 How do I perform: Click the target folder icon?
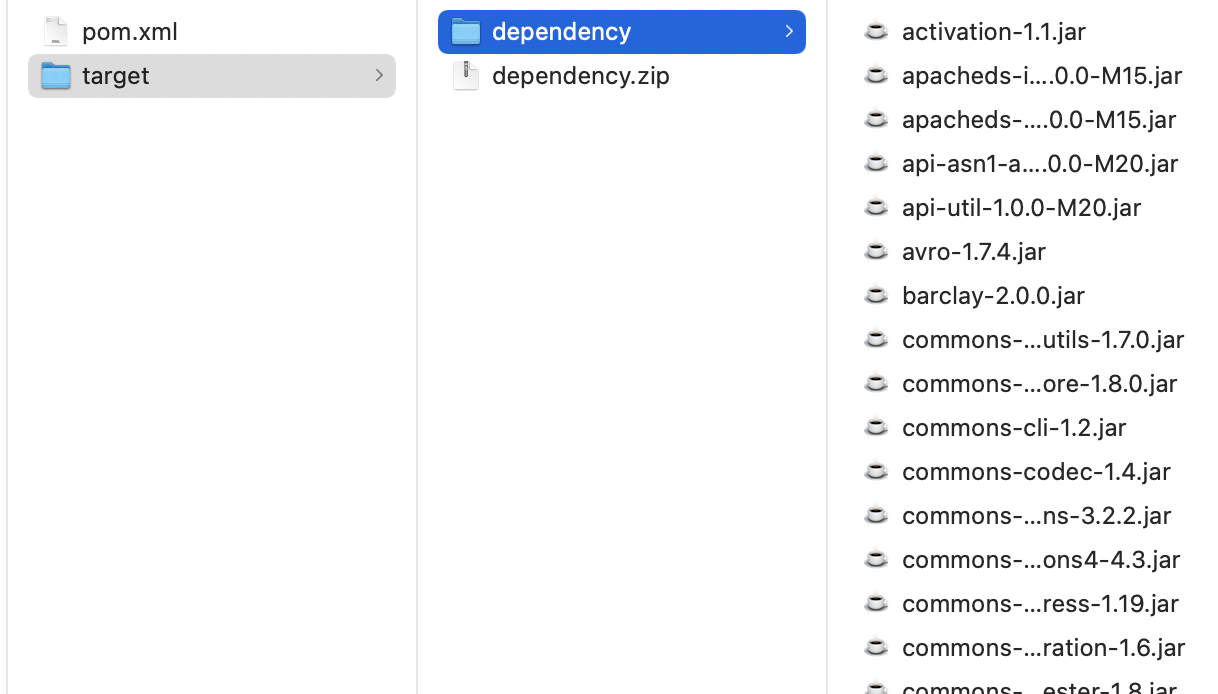click(x=56, y=76)
